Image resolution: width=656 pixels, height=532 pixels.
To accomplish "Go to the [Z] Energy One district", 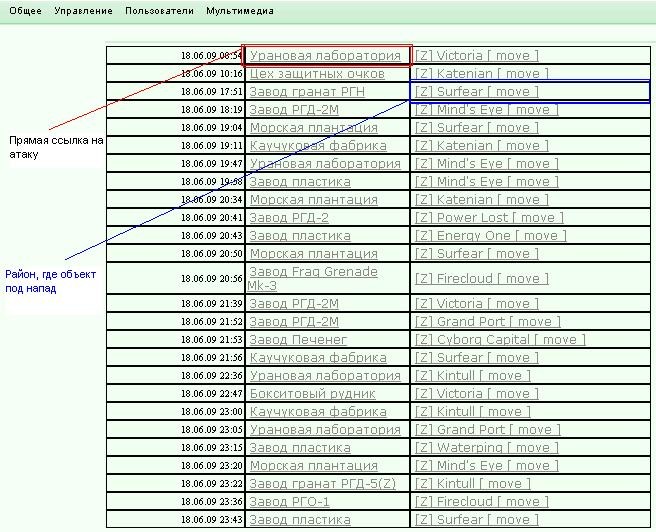I will (490, 235).
